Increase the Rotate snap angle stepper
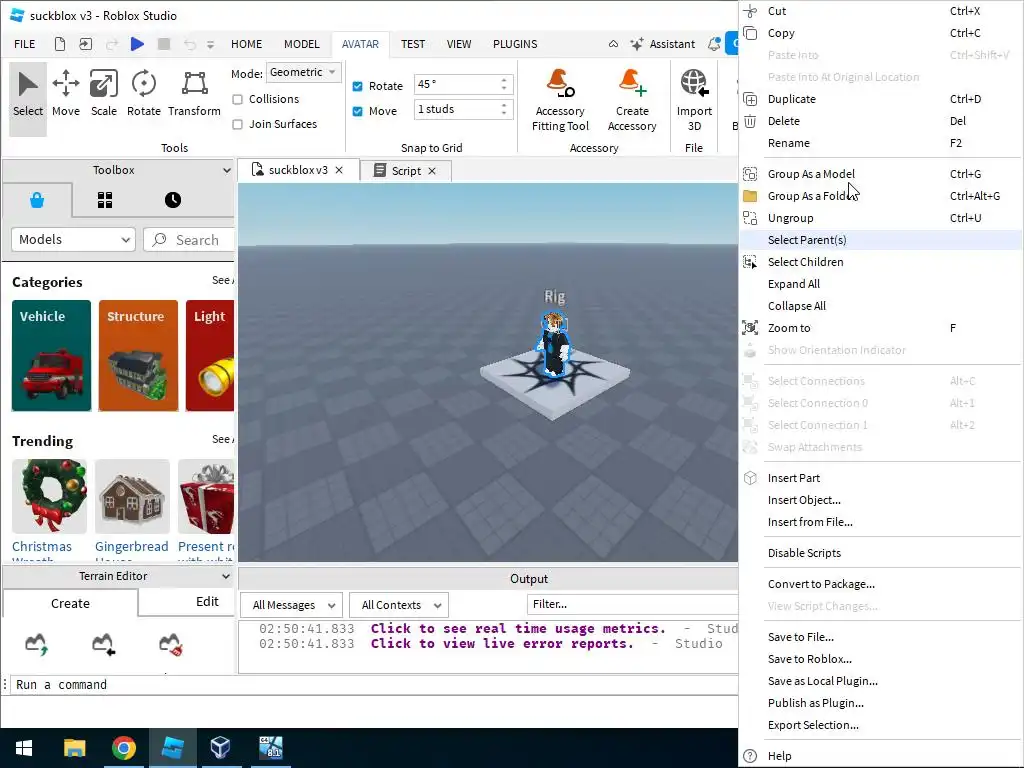 coord(504,80)
